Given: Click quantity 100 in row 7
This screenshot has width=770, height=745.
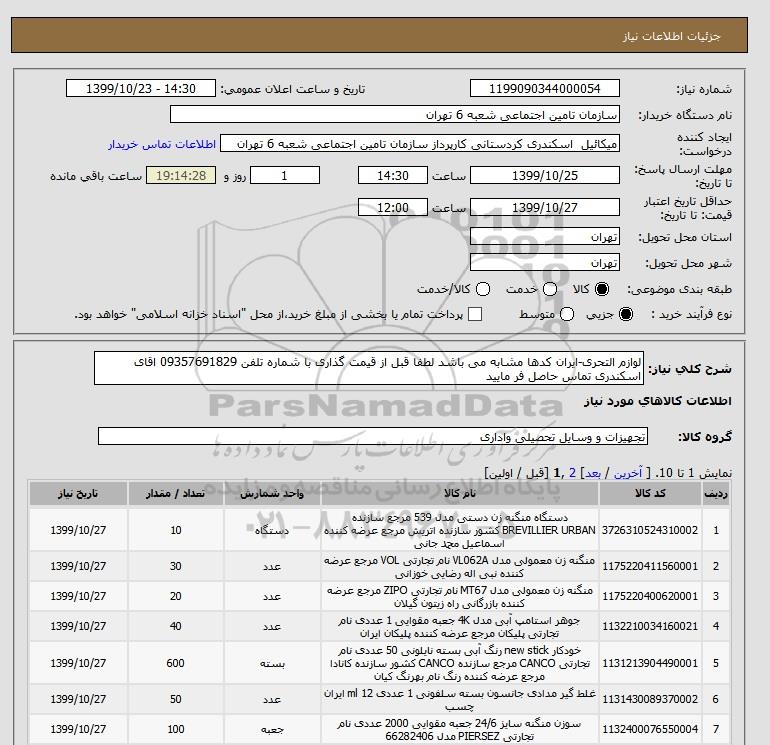Looking at the screenshot, I should click(x=175, y=729).
